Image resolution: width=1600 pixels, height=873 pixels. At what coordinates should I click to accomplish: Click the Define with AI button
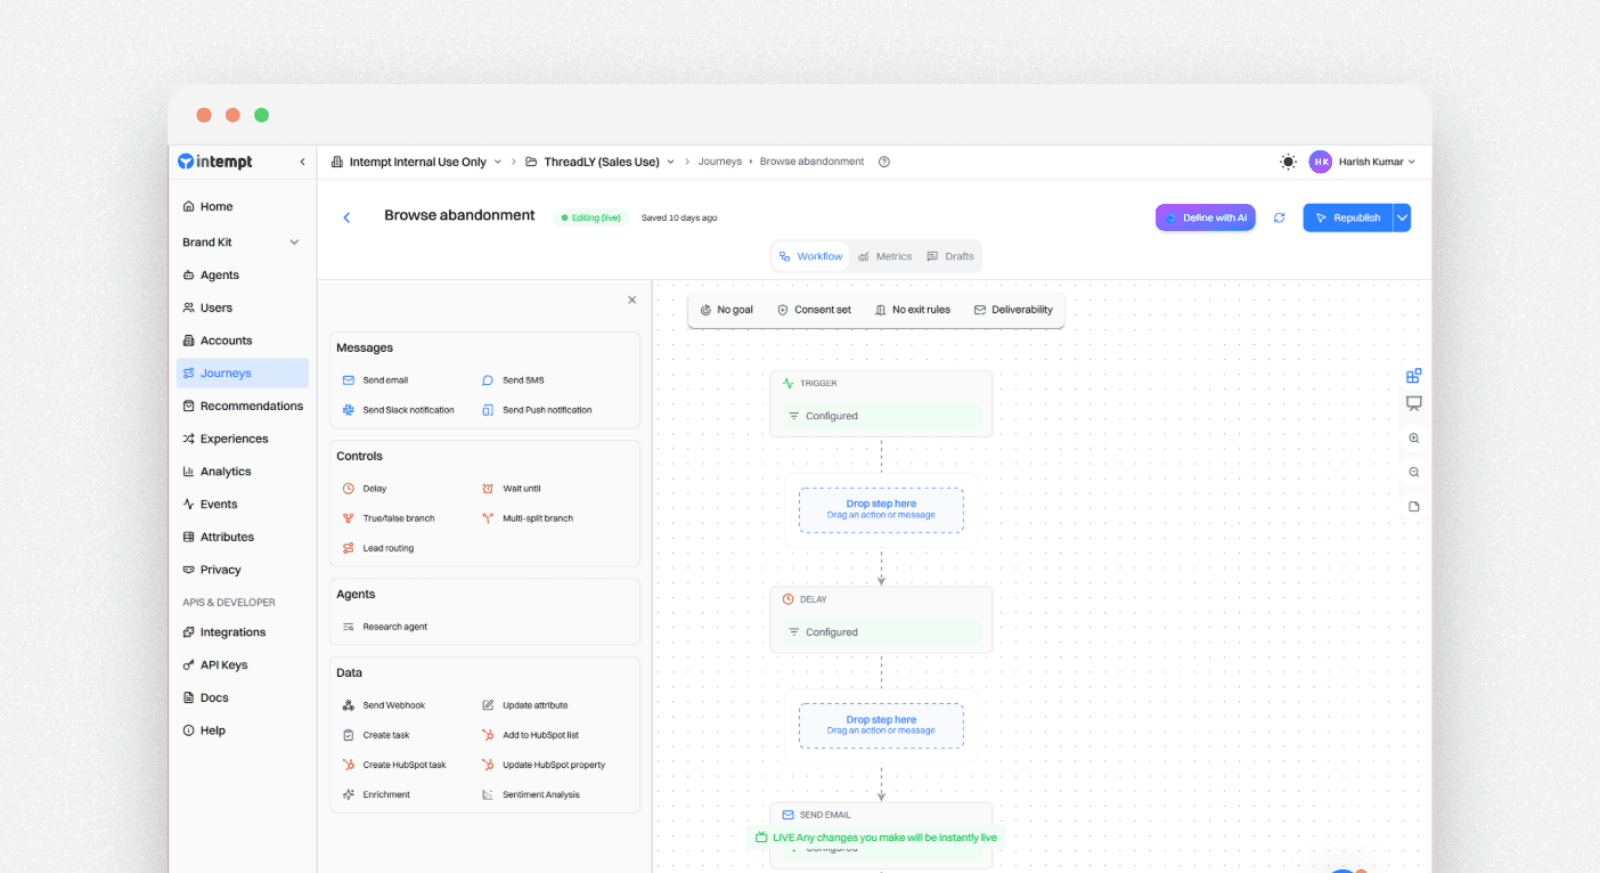tap(1205, 218)
